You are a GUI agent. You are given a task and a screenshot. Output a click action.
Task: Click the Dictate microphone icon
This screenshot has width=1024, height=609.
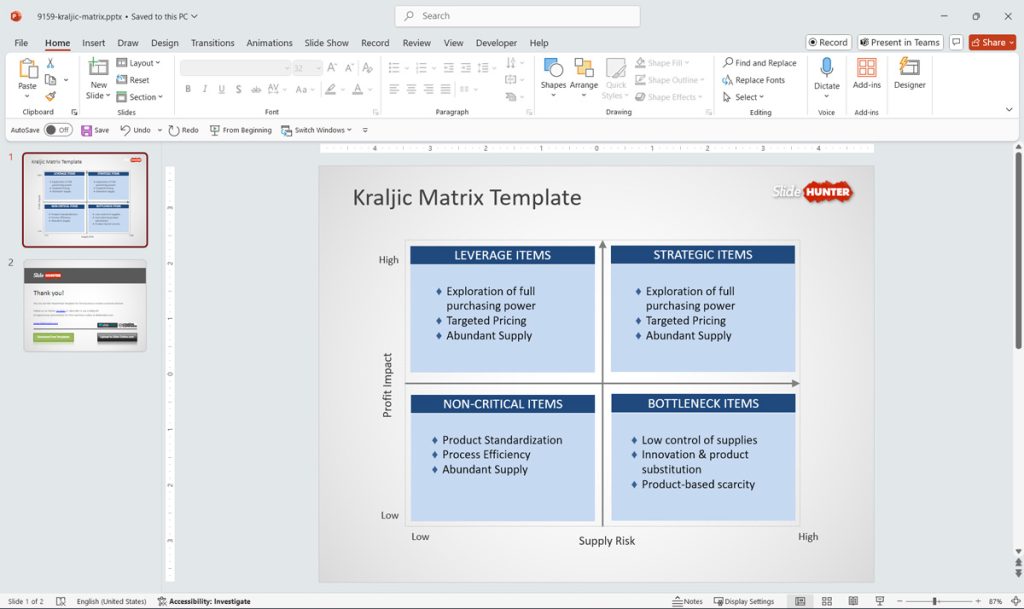click(x=826, y=67)
